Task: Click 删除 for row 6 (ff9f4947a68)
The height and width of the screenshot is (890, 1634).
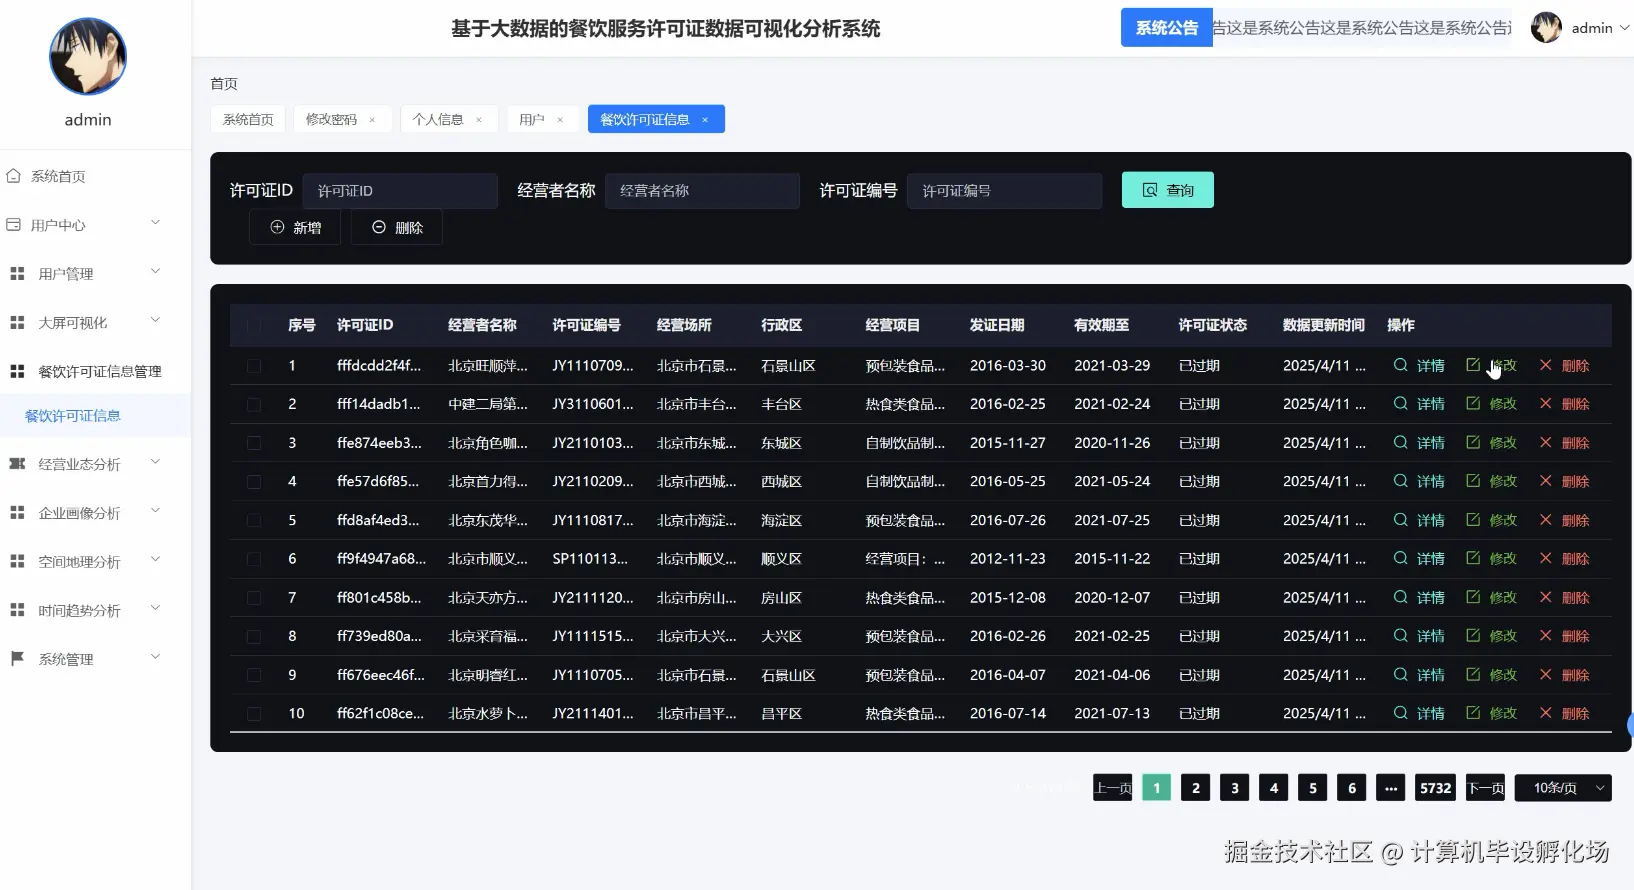Action: (x=1565, y=559)
